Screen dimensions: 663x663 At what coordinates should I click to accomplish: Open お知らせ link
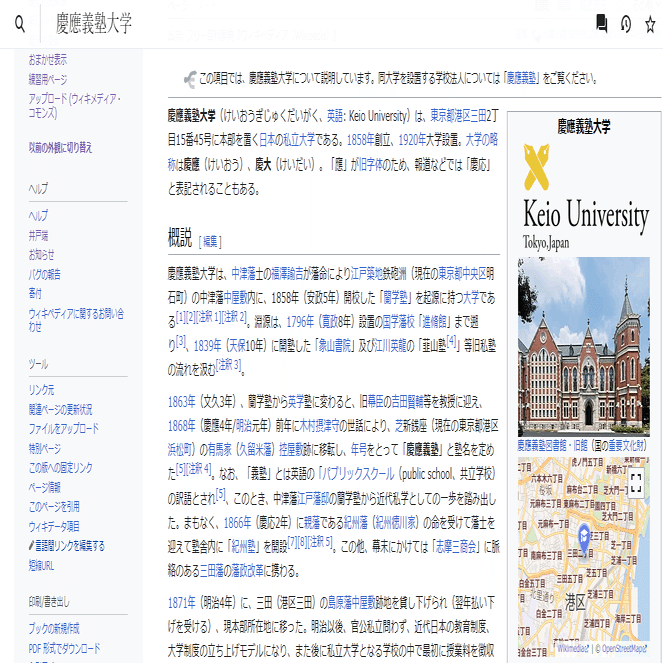[41, 255]
